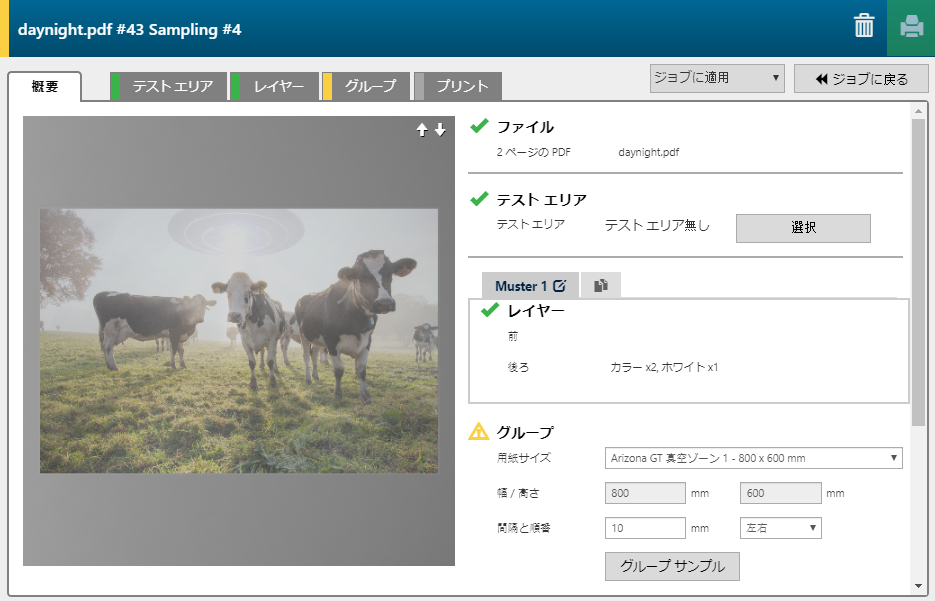
Task: Open the 左右 order dropdown
Action: [x=780, y=527]
